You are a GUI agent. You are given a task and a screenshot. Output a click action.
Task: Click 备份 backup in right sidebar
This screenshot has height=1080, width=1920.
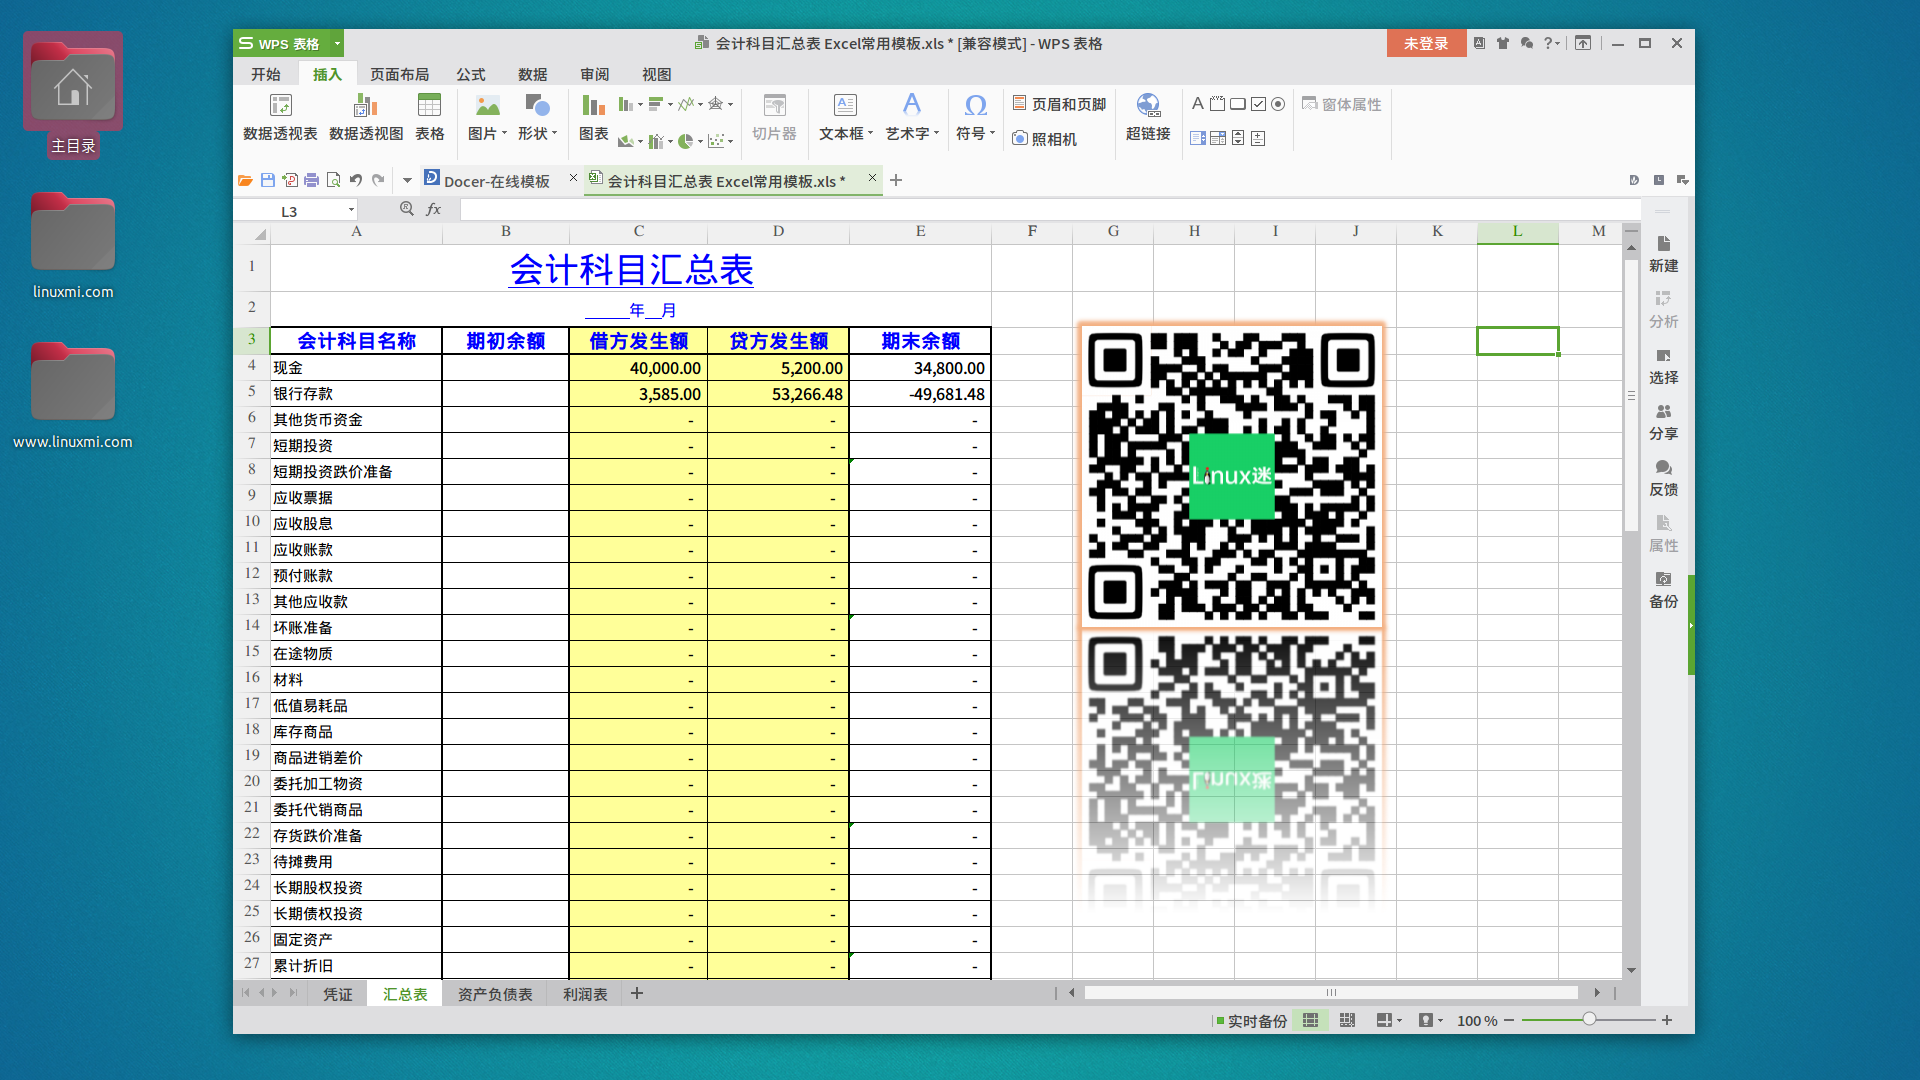[x=1664, y=591]
